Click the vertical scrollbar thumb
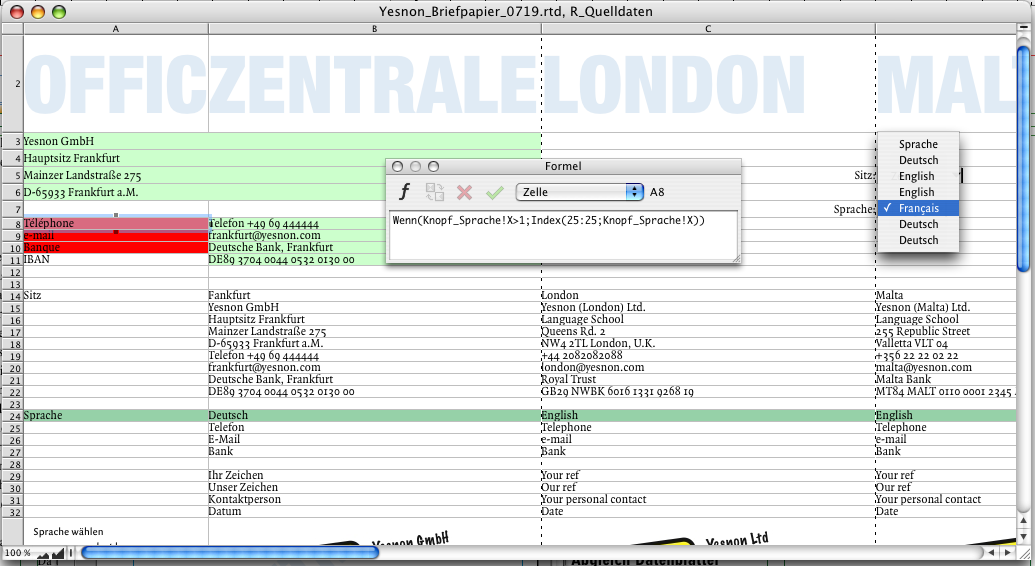This screenshot has height=566, width=1035. pyautogui.click(x=1025, y=160)
